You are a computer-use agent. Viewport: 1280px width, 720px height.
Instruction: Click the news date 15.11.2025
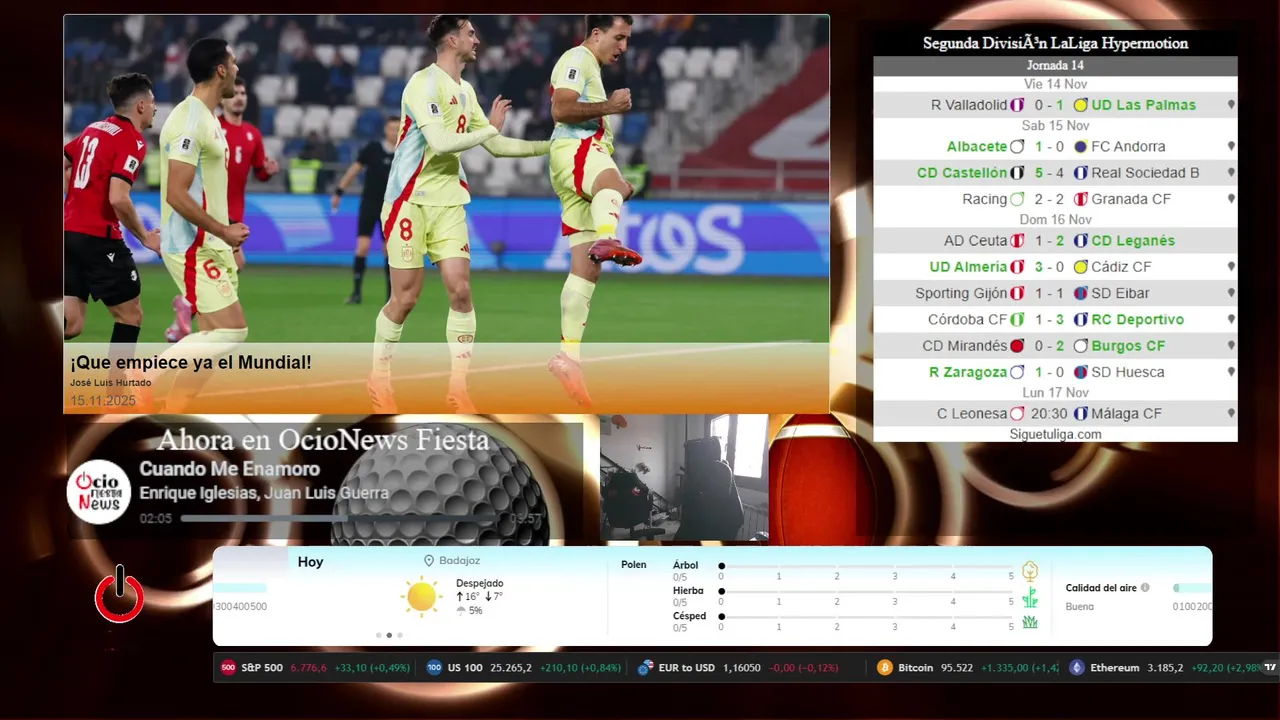pos(102,401)
